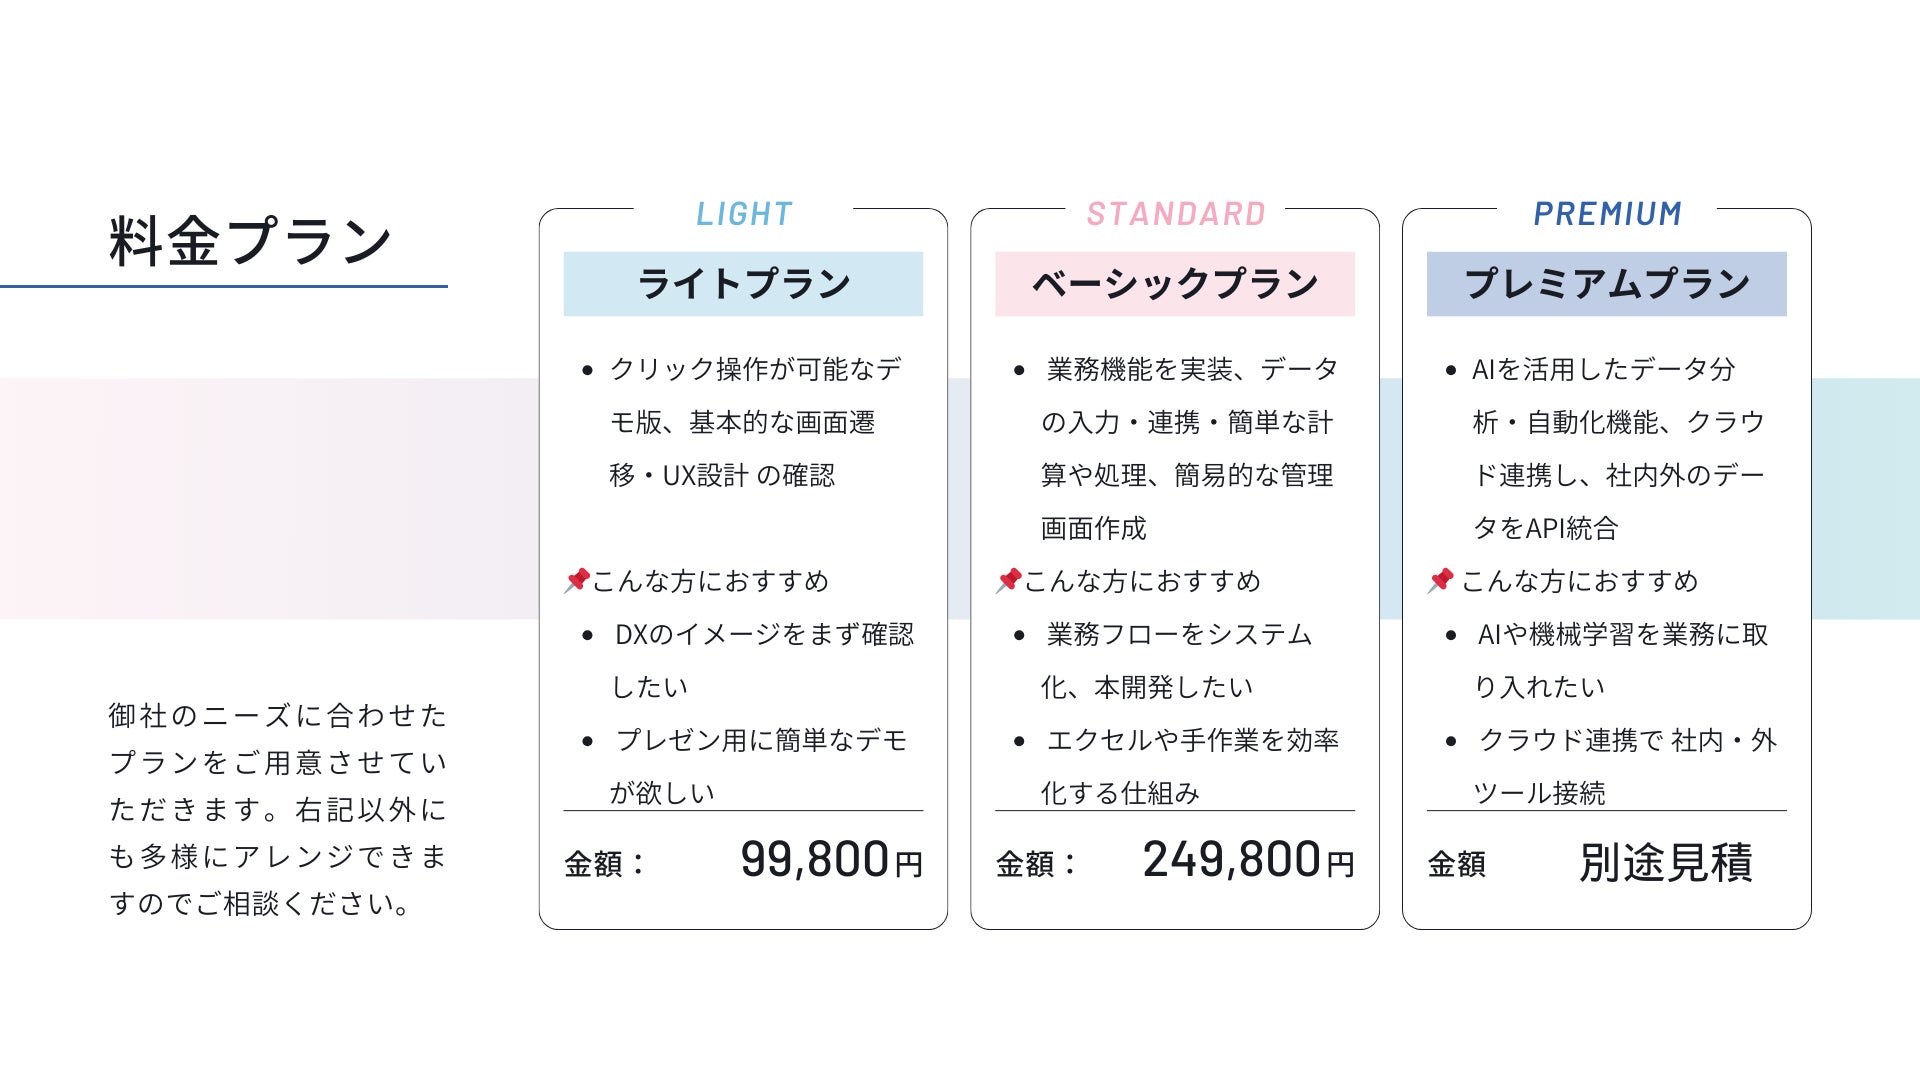Click the 99,800円 price
1920x1080 pixels.
[x=830, y=860]
